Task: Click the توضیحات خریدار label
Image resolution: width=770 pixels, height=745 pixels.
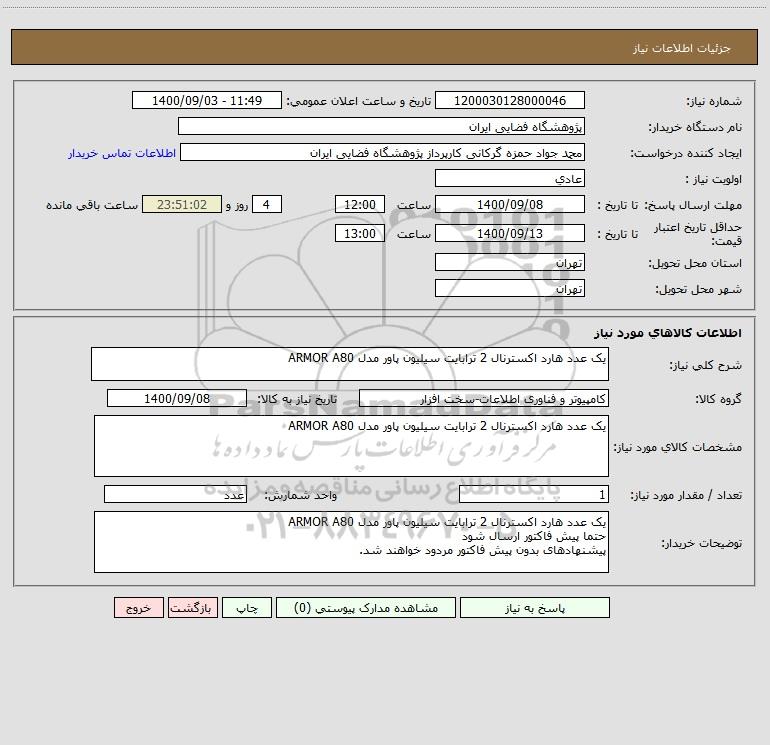Action: tap(702, 543)
